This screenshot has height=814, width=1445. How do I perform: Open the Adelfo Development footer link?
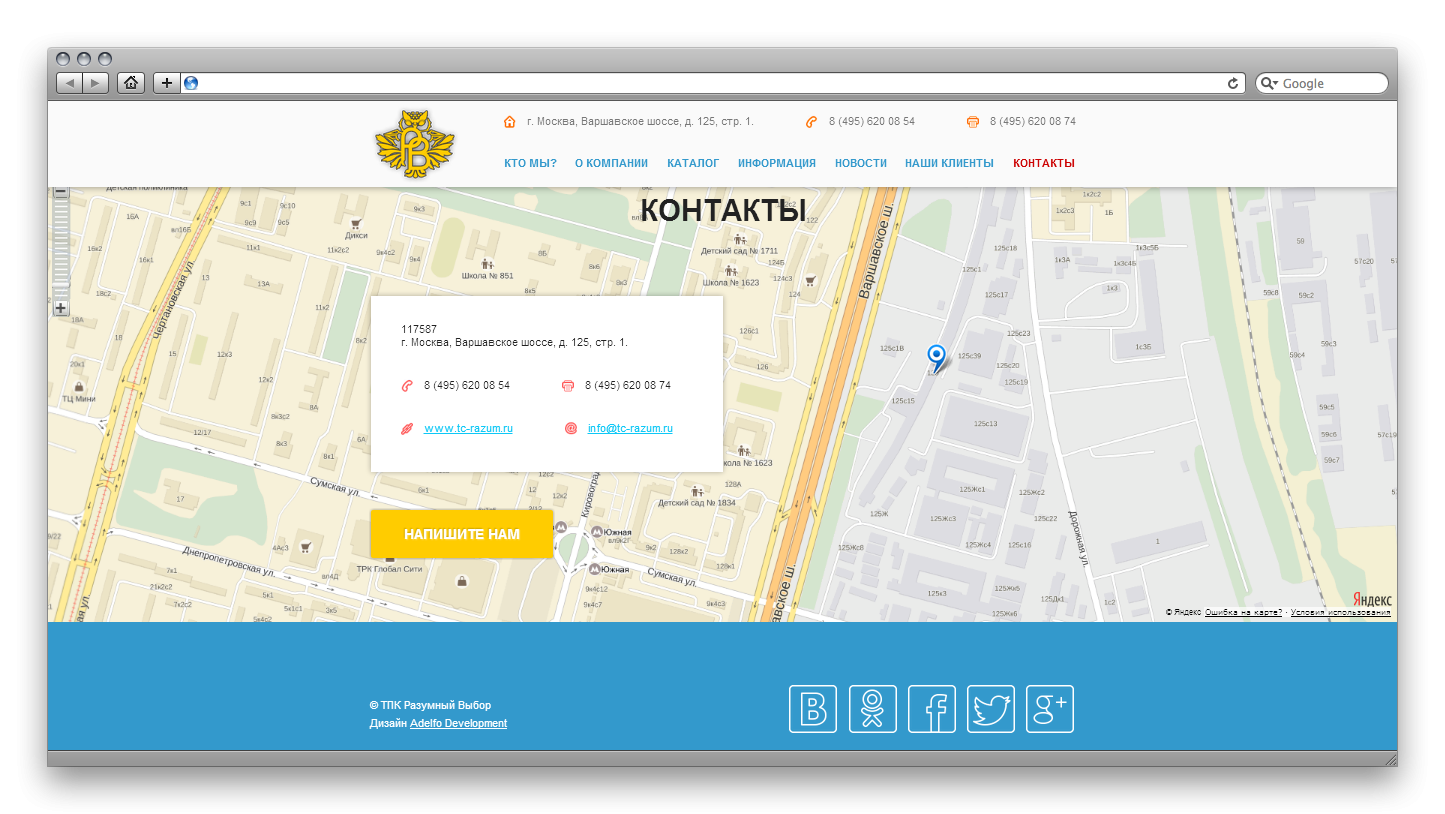click(458, 723)
